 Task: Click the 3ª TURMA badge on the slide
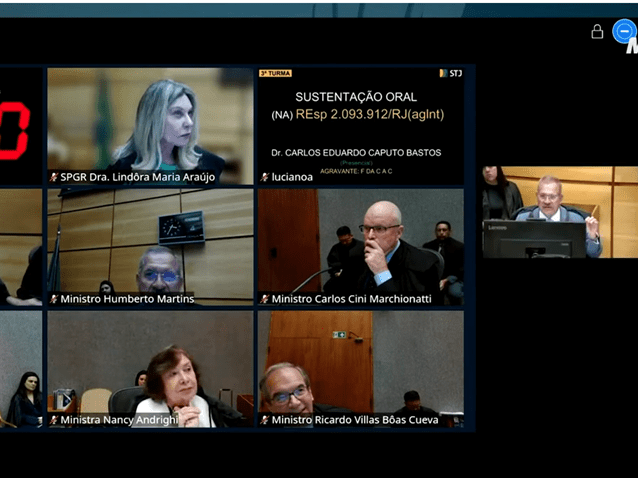276,73
